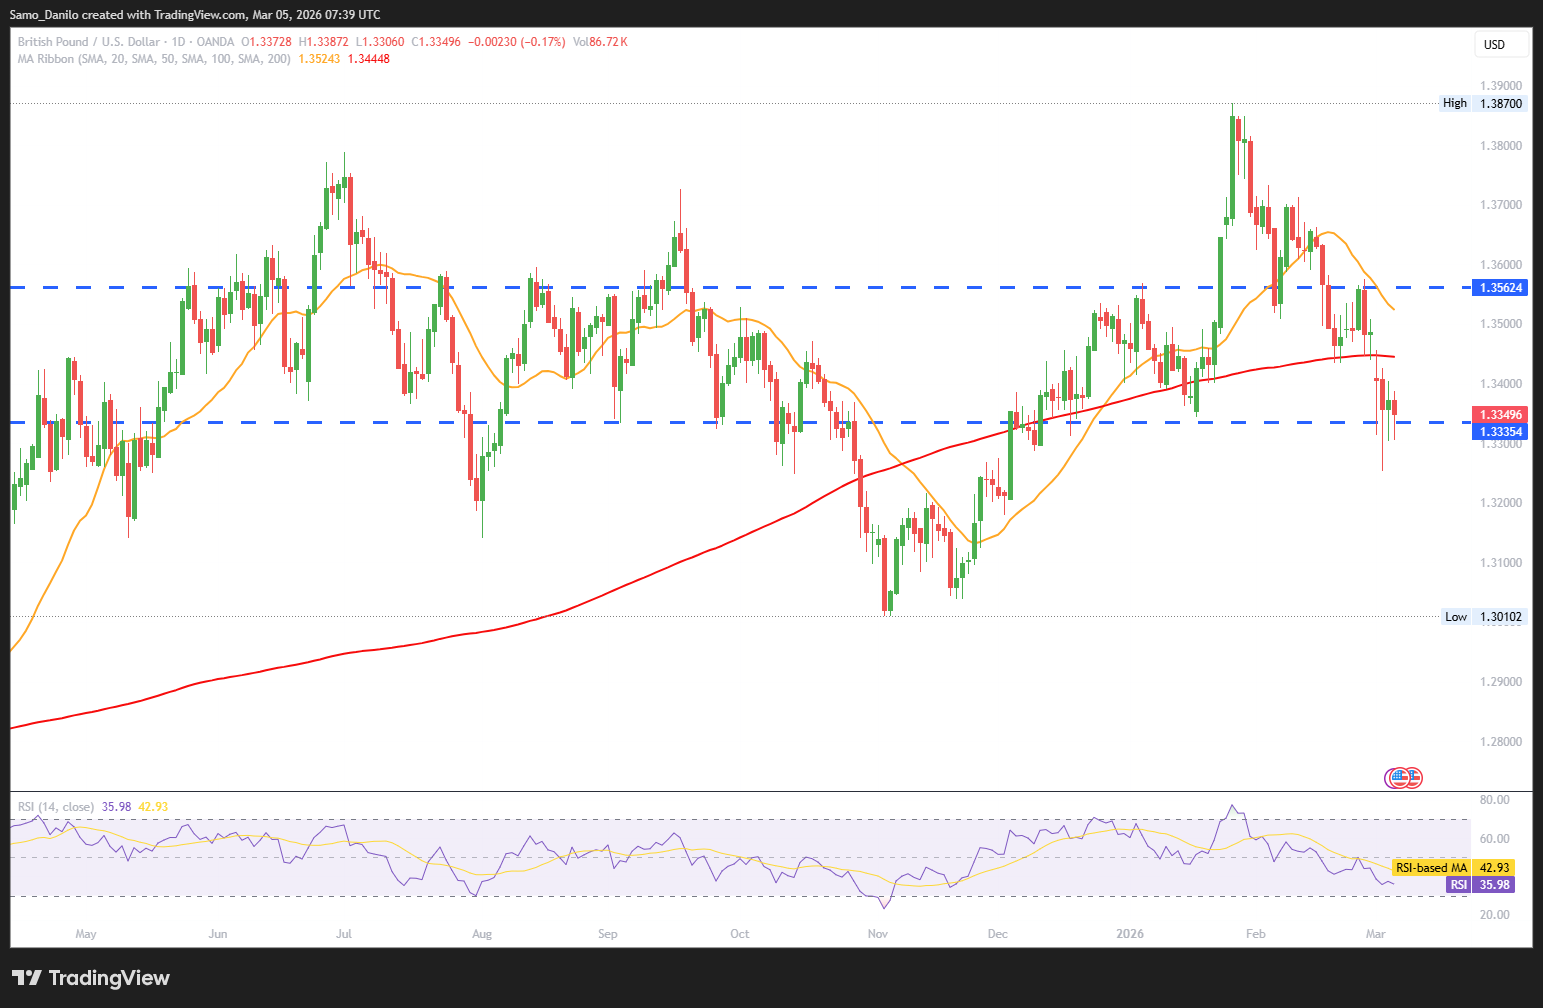The height and width of the screenshot is (1008, 1543).
Task: Click the Vol 86.72K volume readout
Action: pyautogui.click(x=600, y=42)
